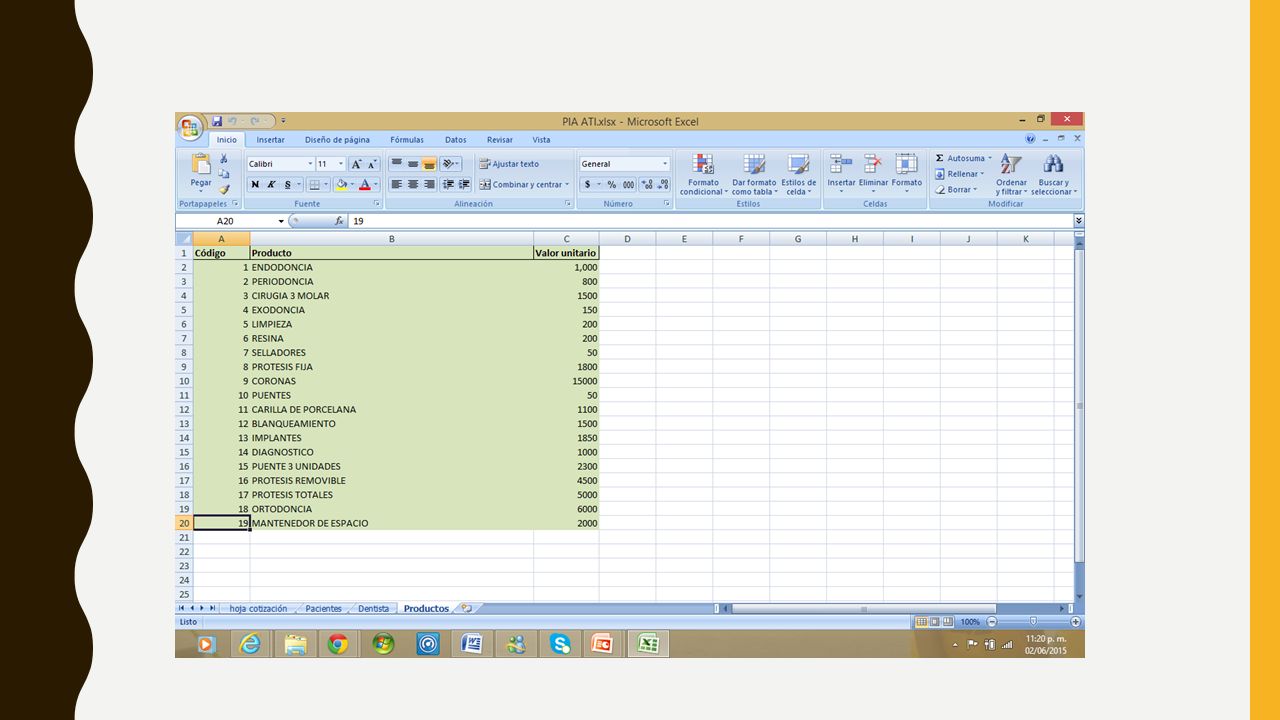1280x720 pixels.
Task: Open the General number format dropdown
Action: tap(665, 164)
